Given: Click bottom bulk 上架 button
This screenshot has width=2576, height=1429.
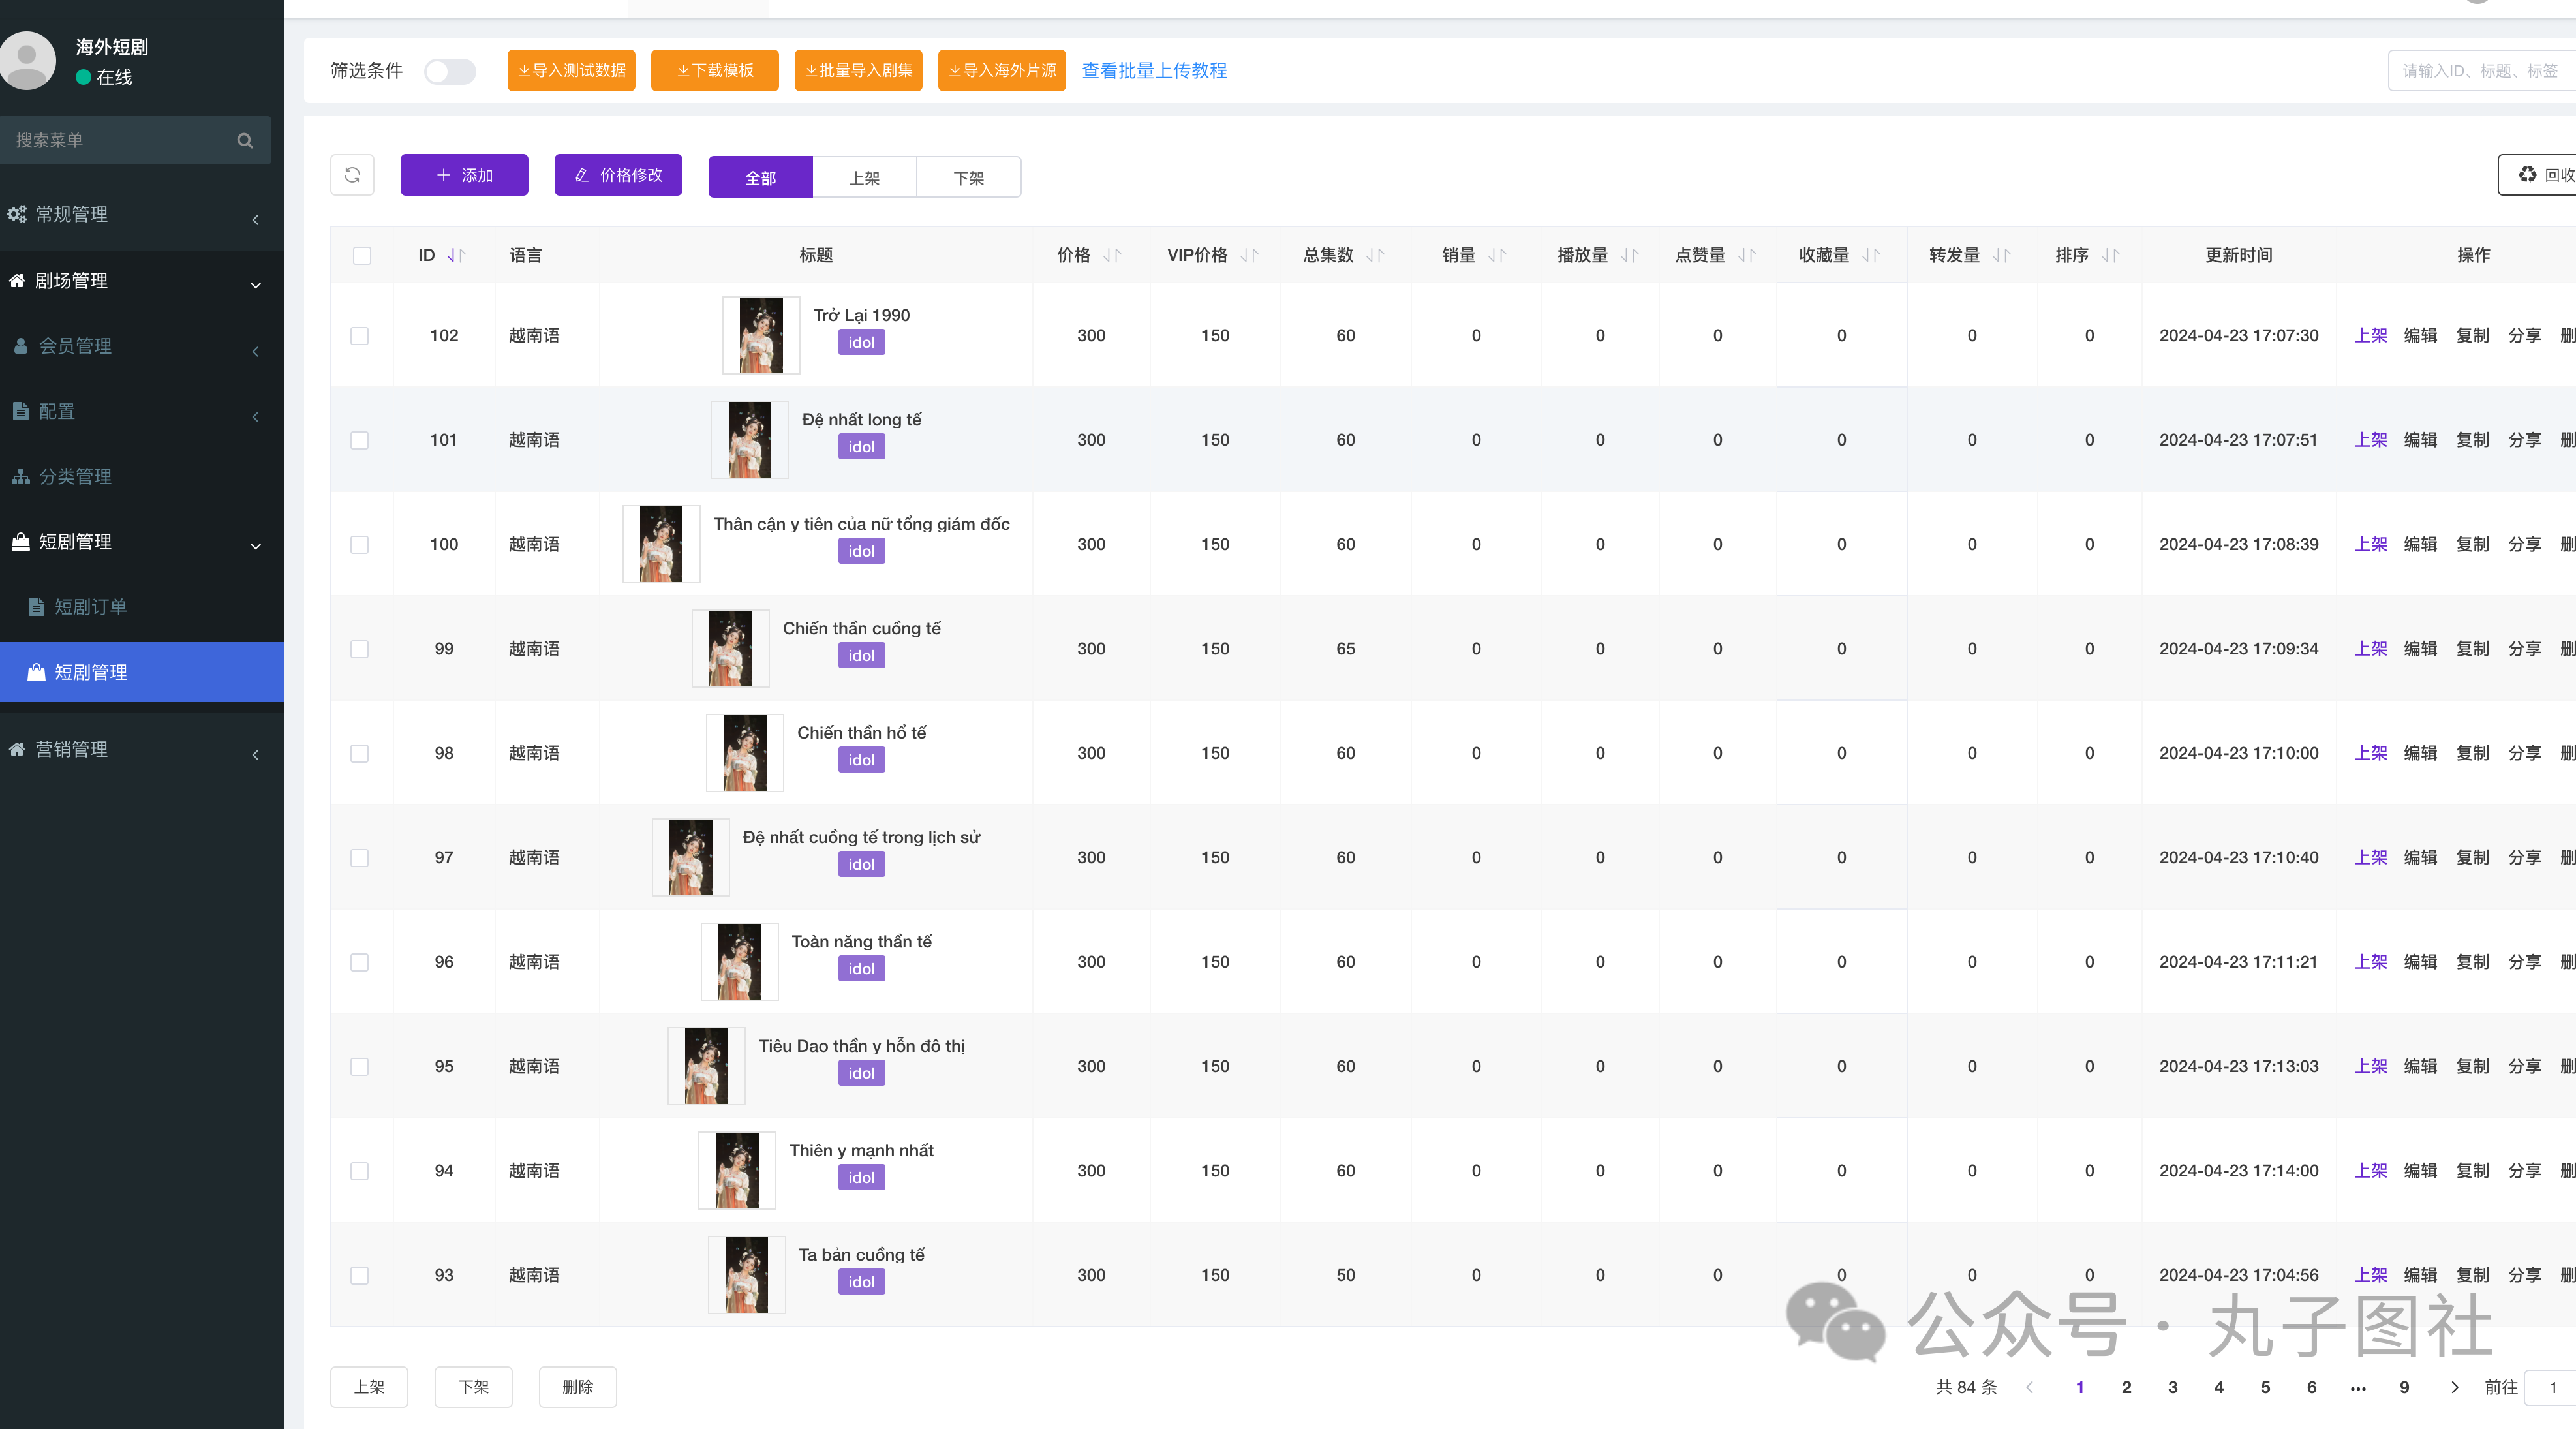Looking at the screenshot, I should click(369, 1388).
